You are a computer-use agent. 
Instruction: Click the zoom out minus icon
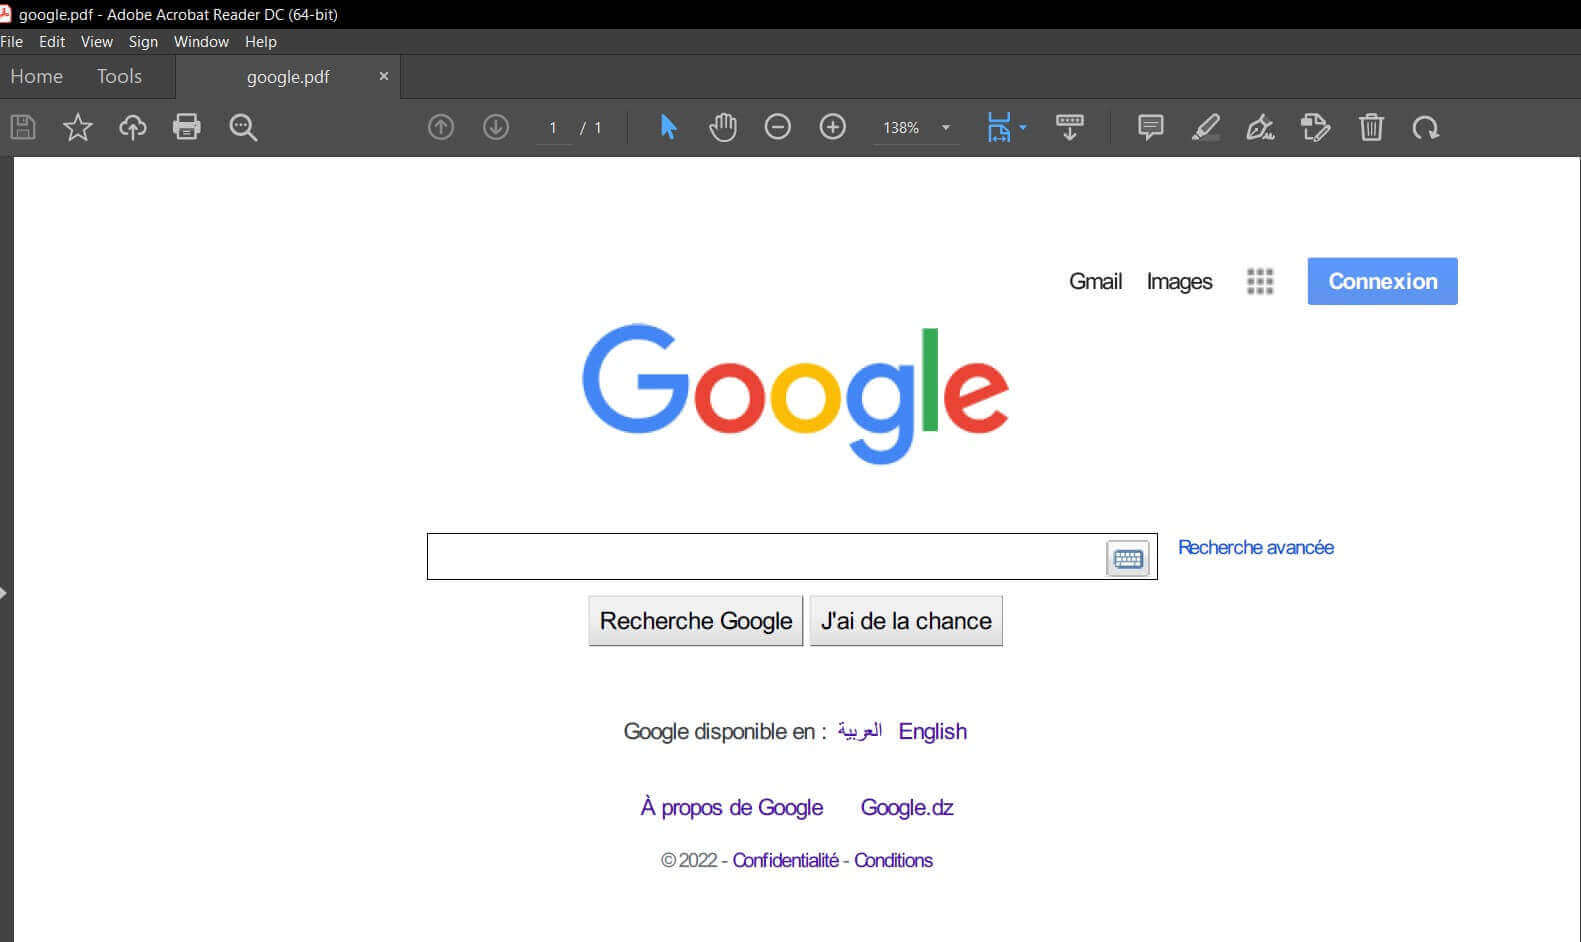(x=777, y=127)
